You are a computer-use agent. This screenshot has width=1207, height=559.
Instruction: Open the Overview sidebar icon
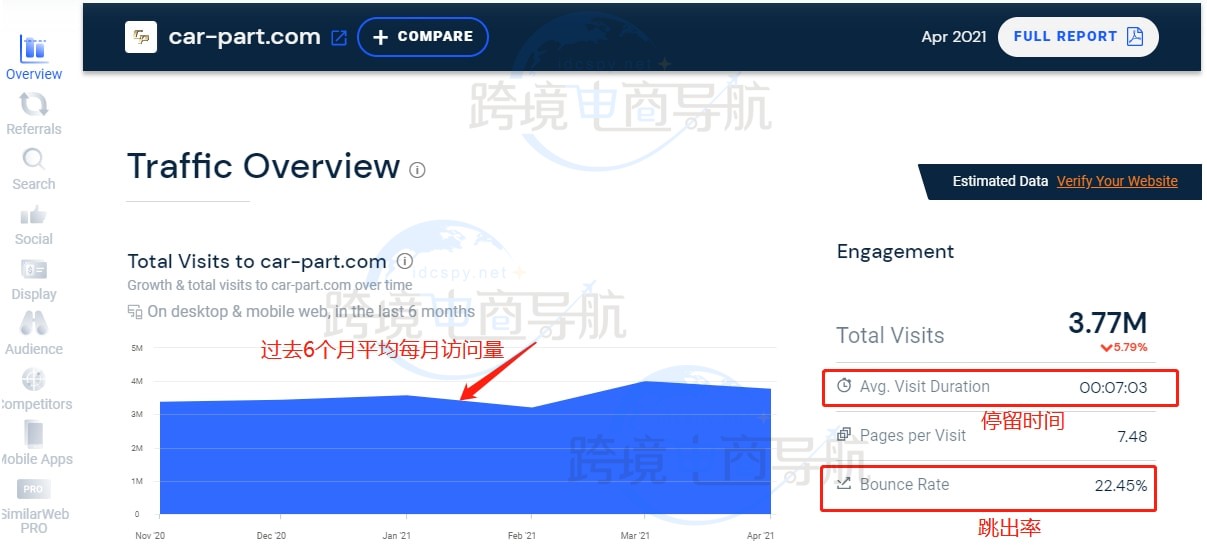pyautogui.click(x=33, y=48)
